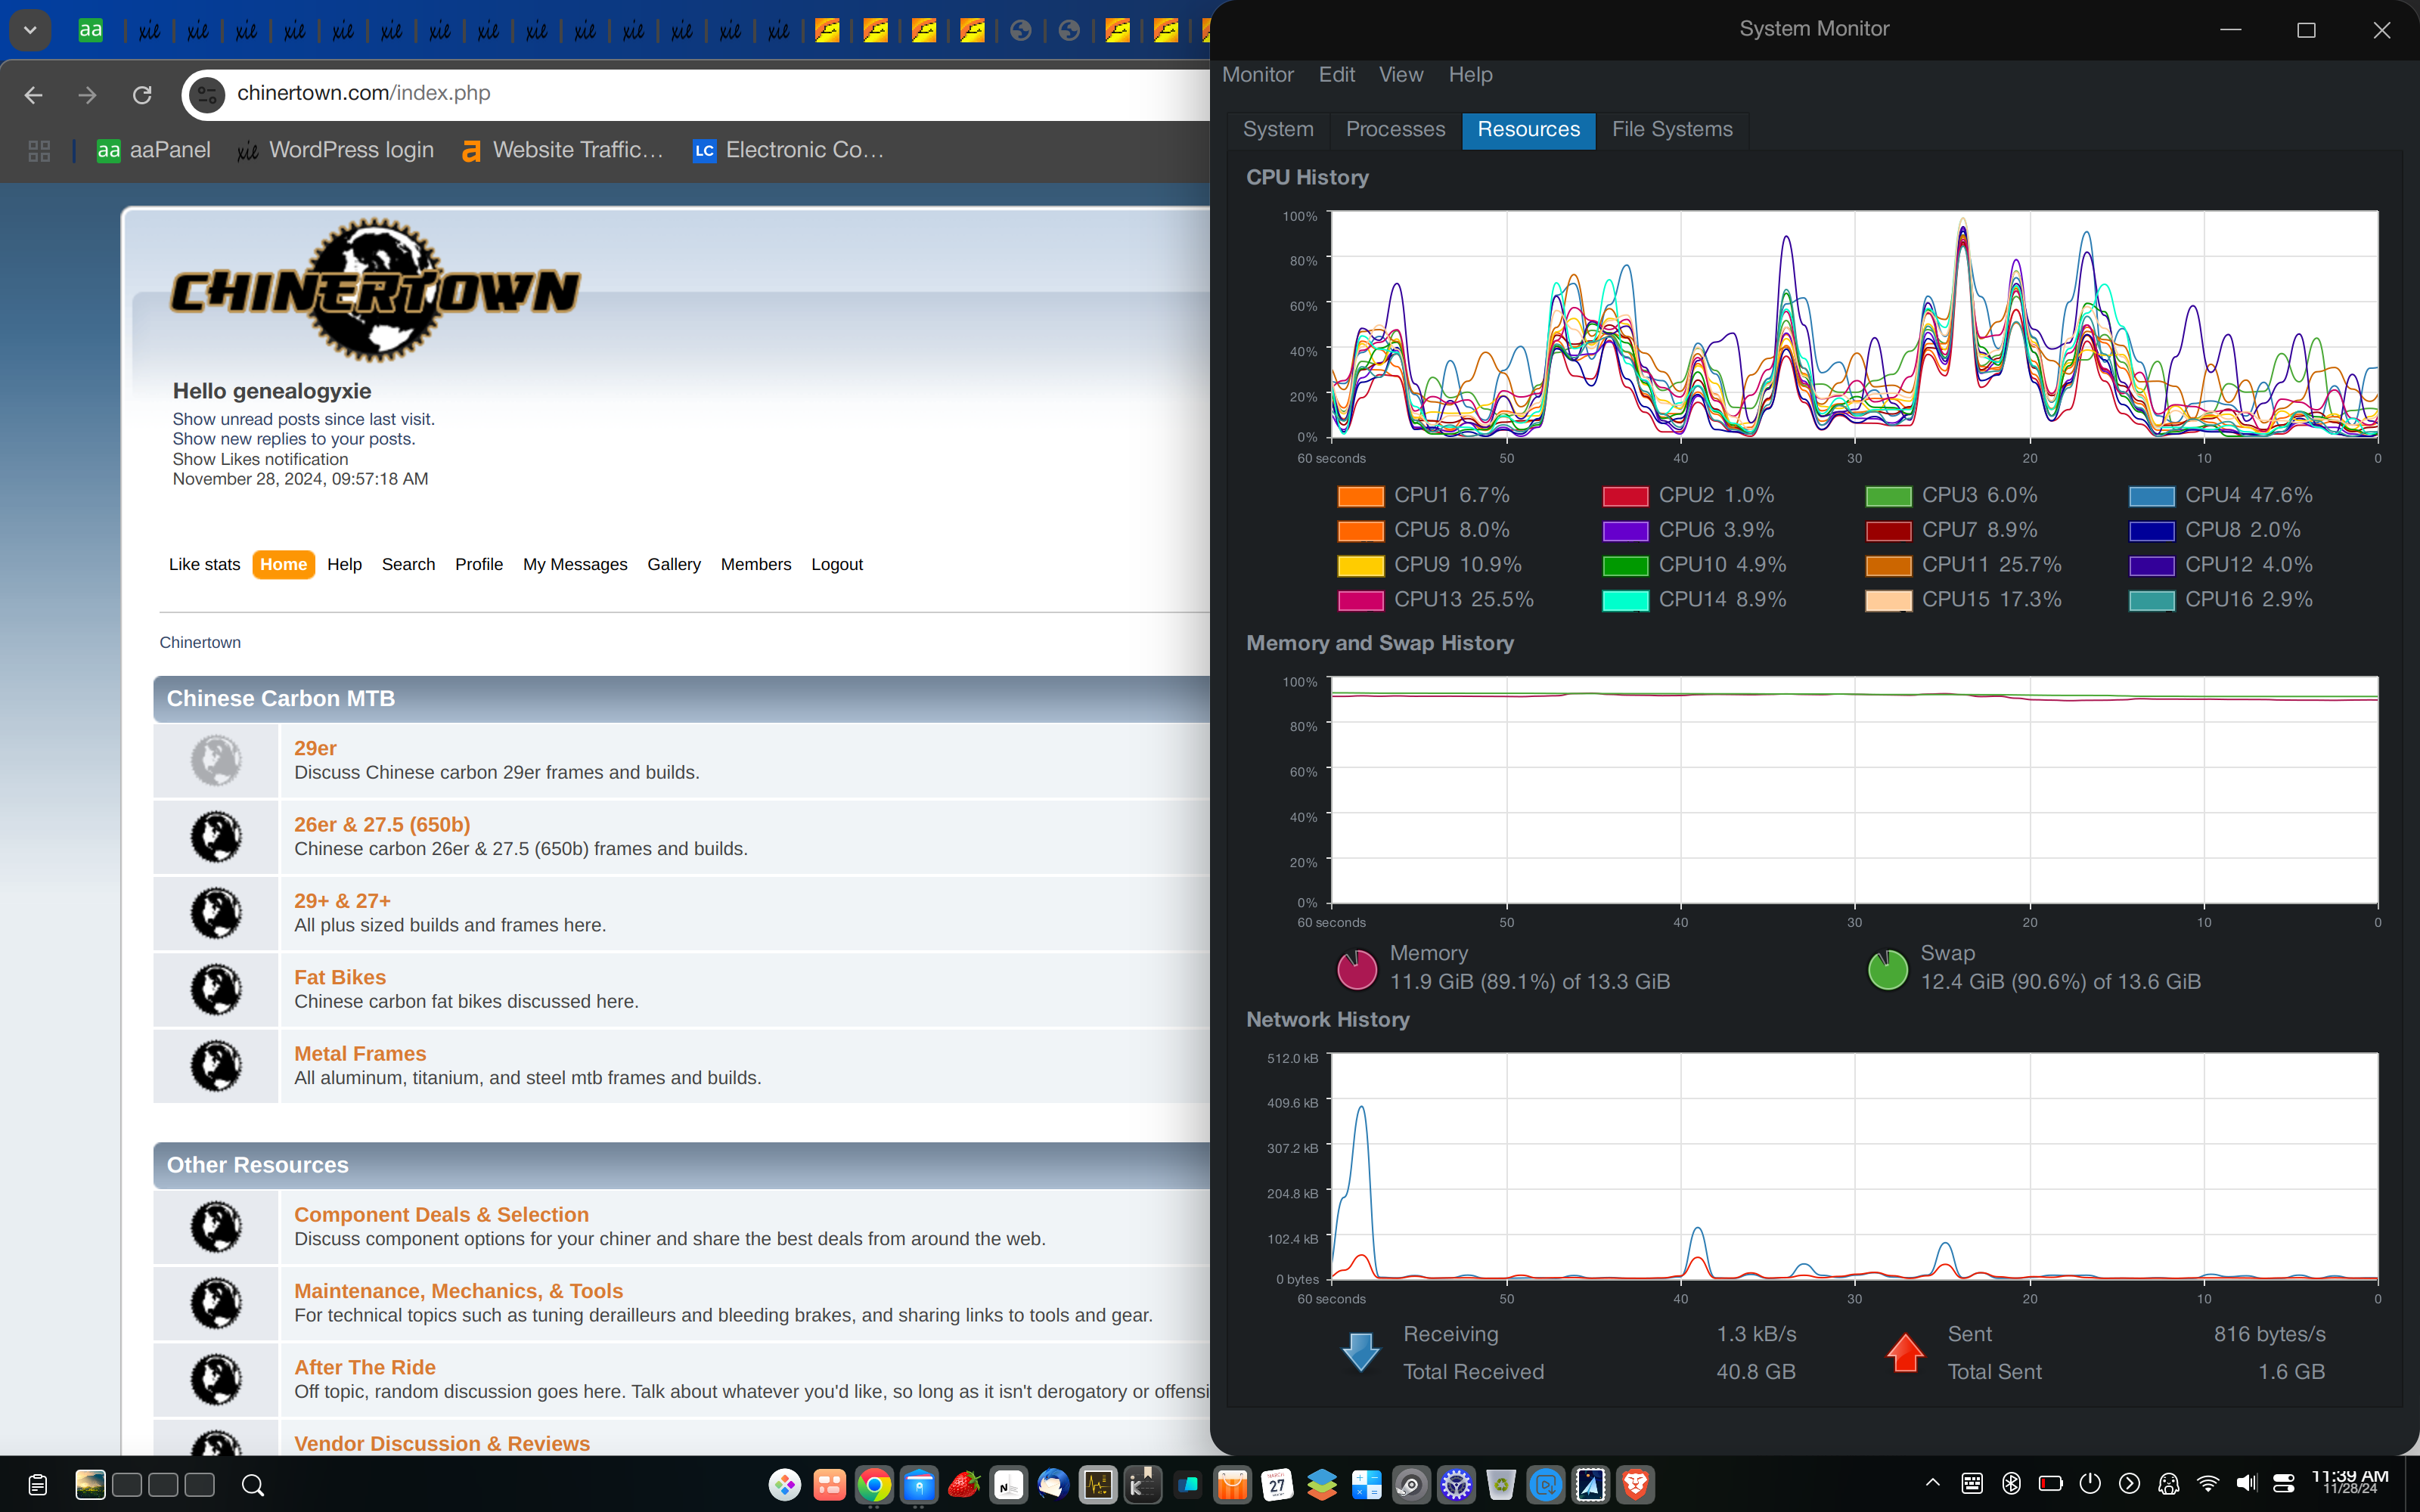Launch Steam from the taskbar
2420x1512 pixels.
click(1411, 1485)
